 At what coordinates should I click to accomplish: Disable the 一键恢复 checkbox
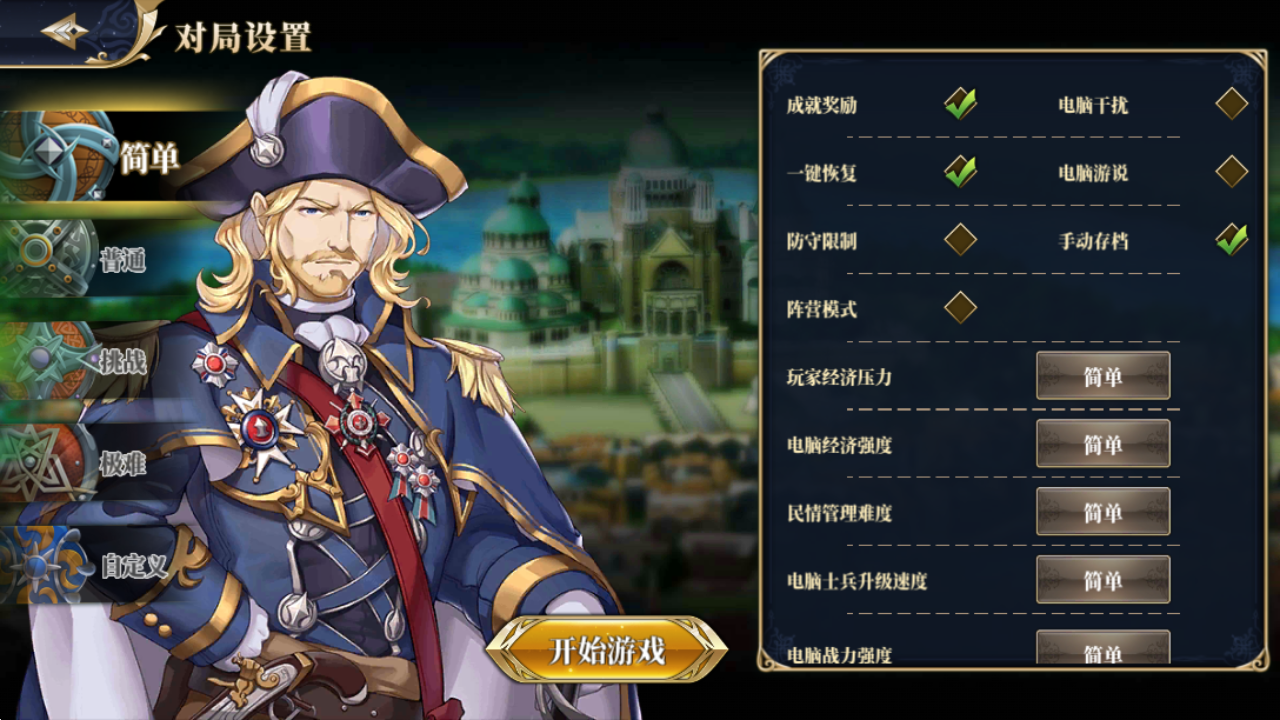point(960,172)
